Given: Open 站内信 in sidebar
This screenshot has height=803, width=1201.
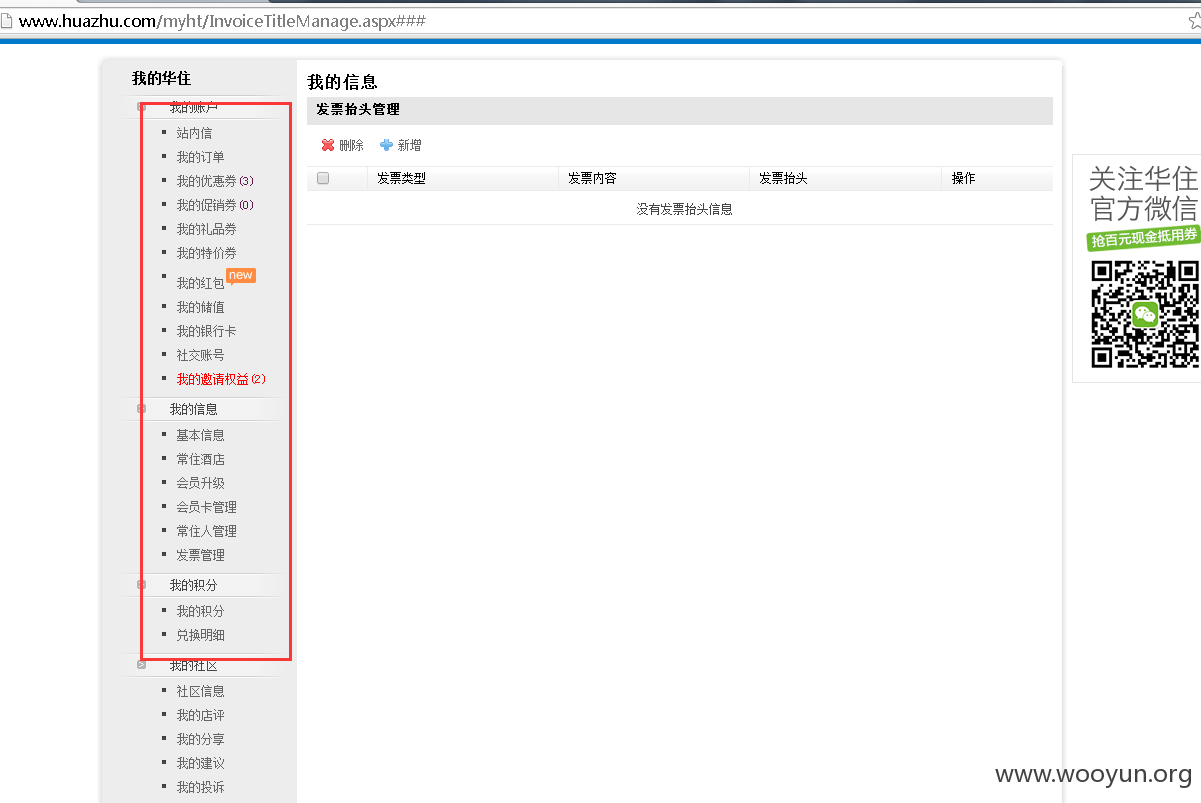Looking at the screenshot, I should click(194, 133).
